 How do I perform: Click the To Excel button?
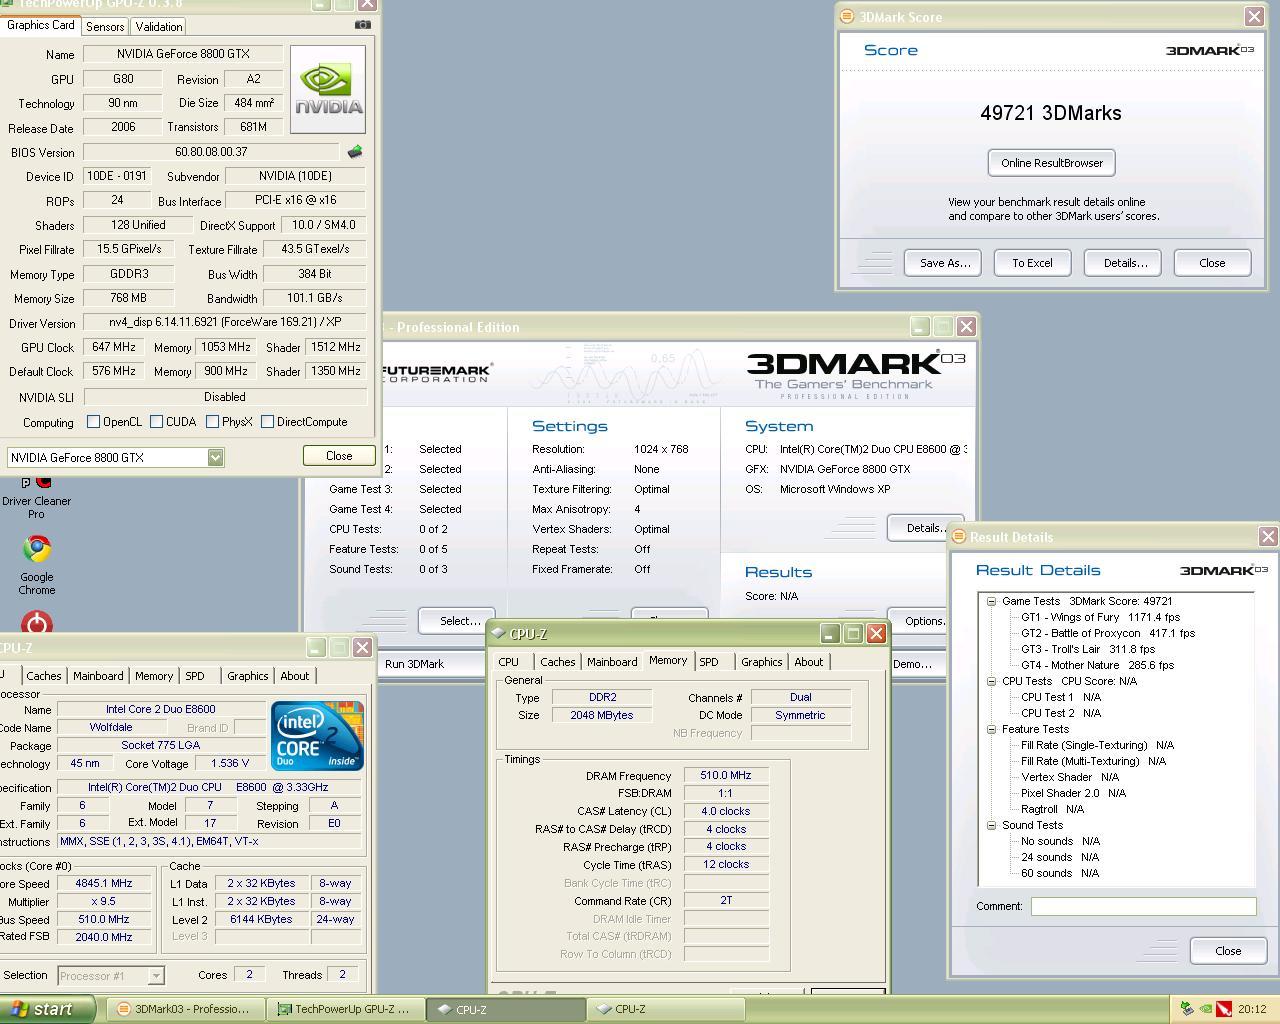coord(1032,263)
